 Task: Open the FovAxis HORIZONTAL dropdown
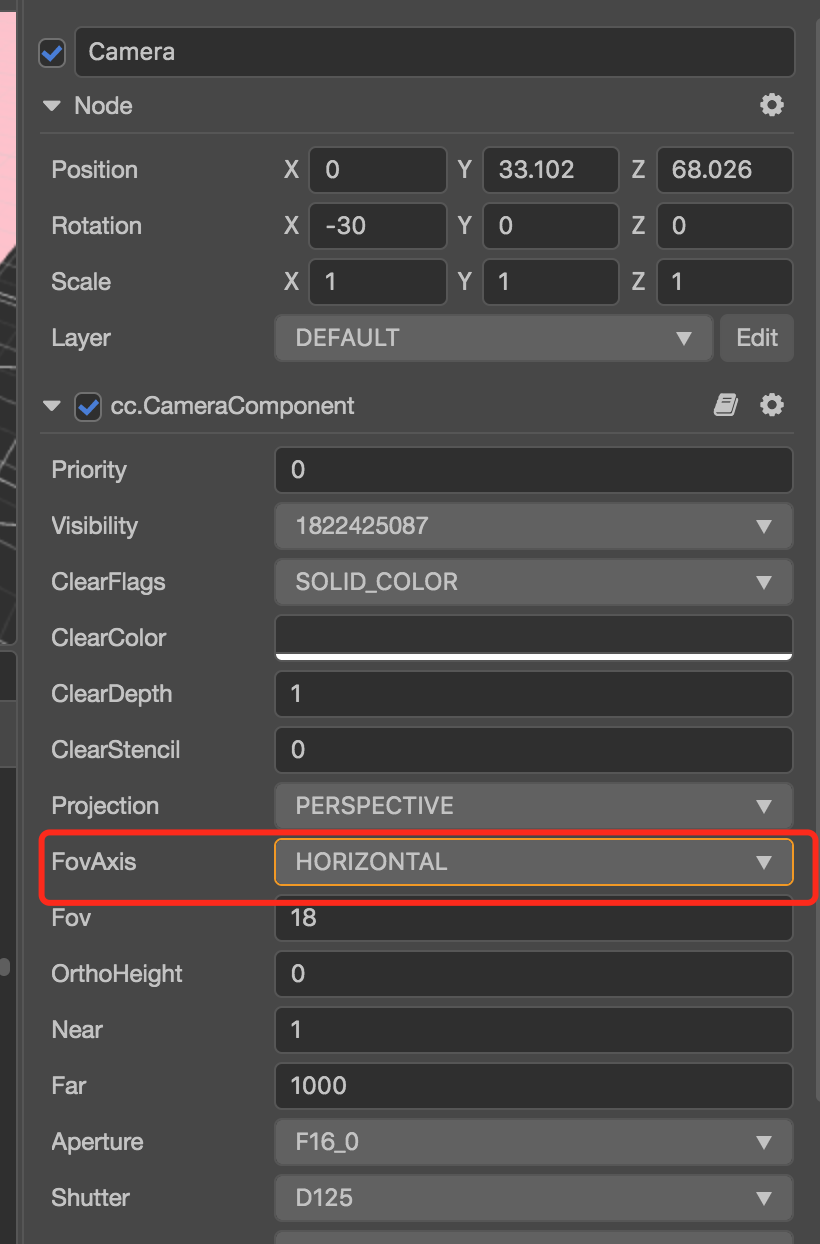tap(533, 862)
